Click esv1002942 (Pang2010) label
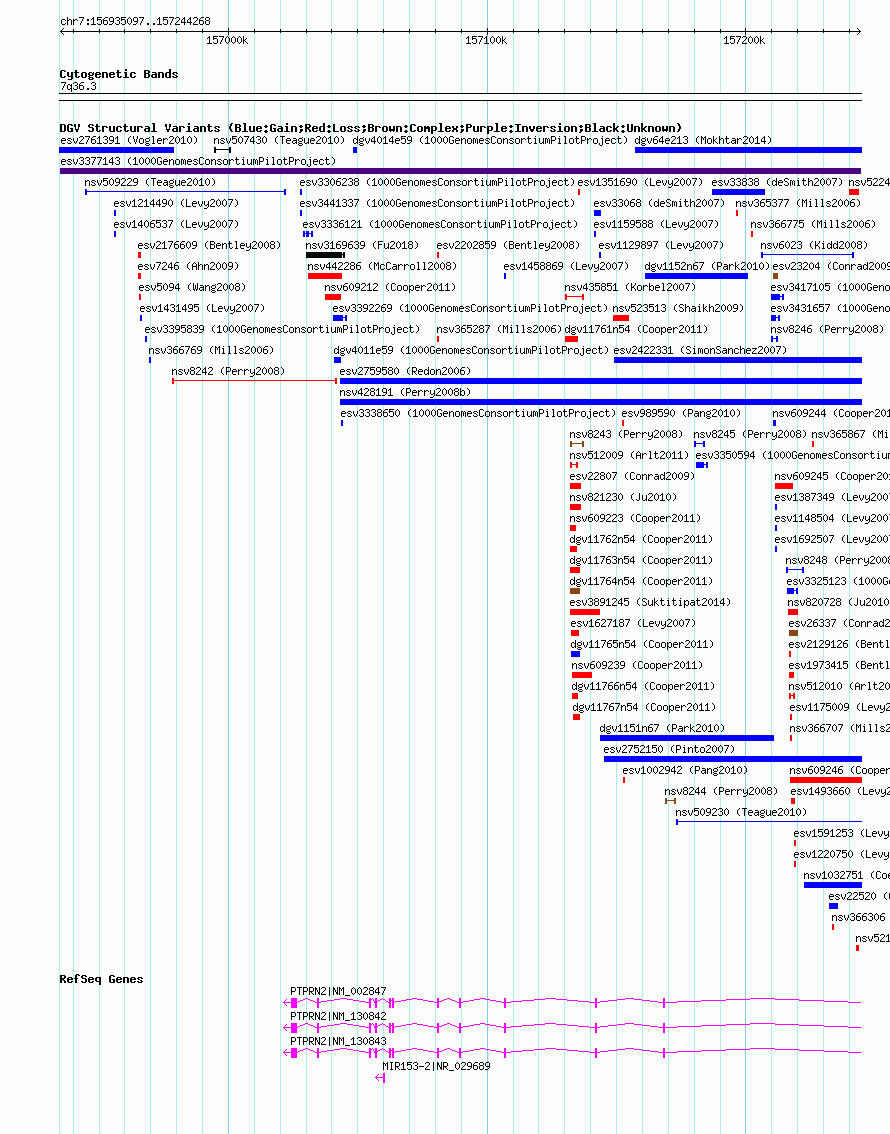The height and width of the screenshot is (1134, 890). click(685, 770)
